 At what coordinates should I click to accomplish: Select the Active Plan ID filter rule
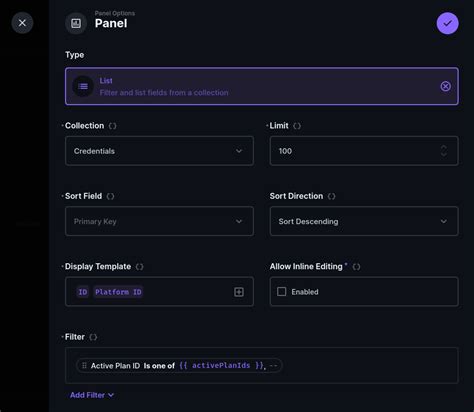pyautogui.click(x=179, y=366)
